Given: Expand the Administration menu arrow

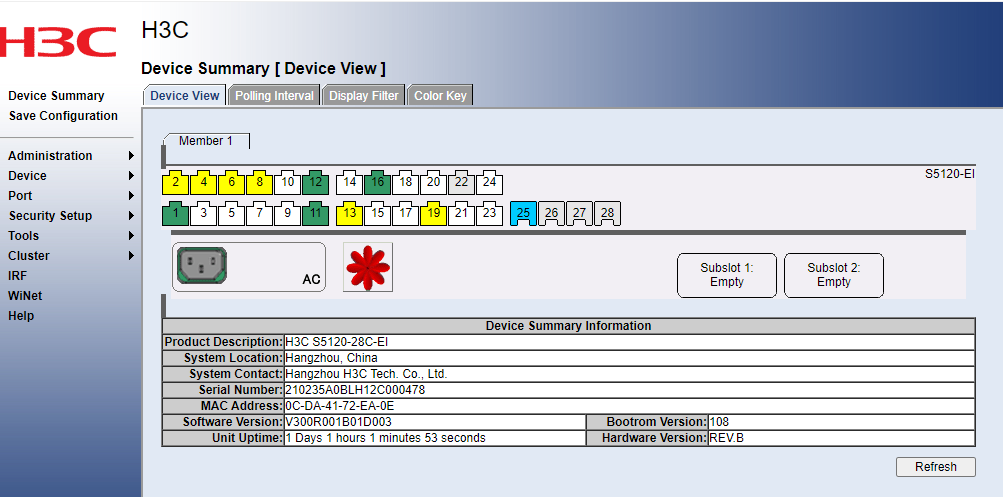Looking at the screenshot, I should (131, 155).
